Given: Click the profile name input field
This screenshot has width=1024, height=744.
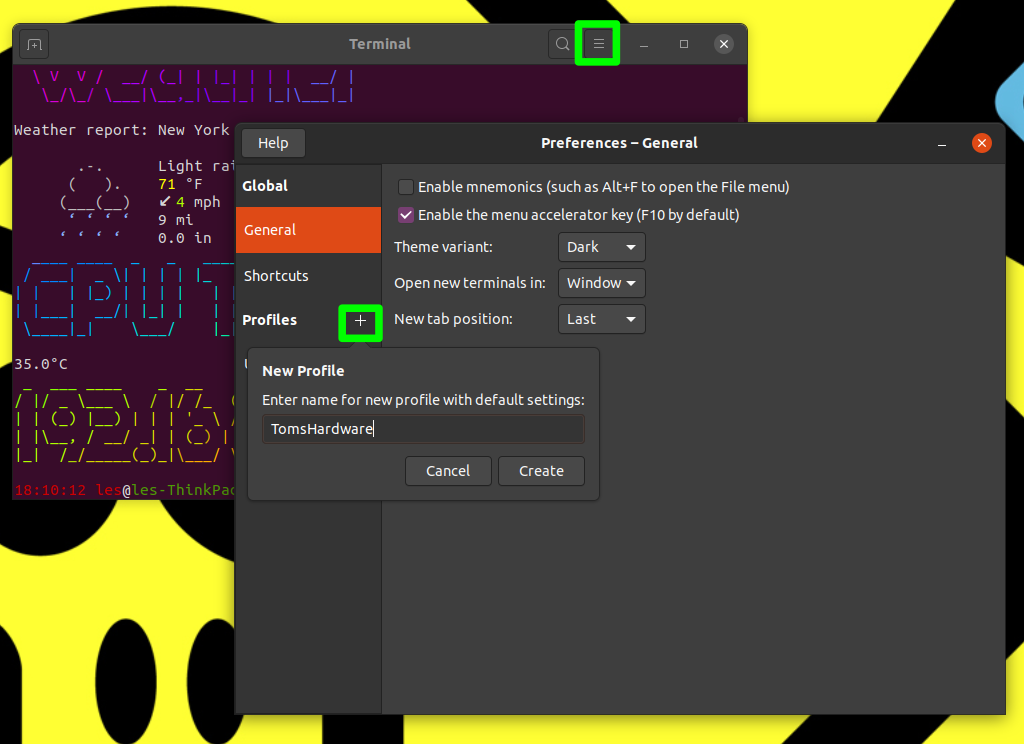Looking at the screenshot, I should (x=422, y=428).
